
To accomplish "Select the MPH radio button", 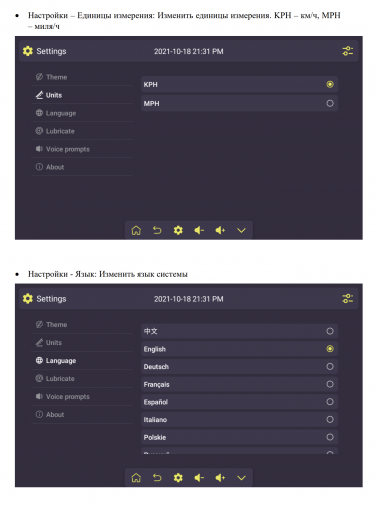I will 330,103.
